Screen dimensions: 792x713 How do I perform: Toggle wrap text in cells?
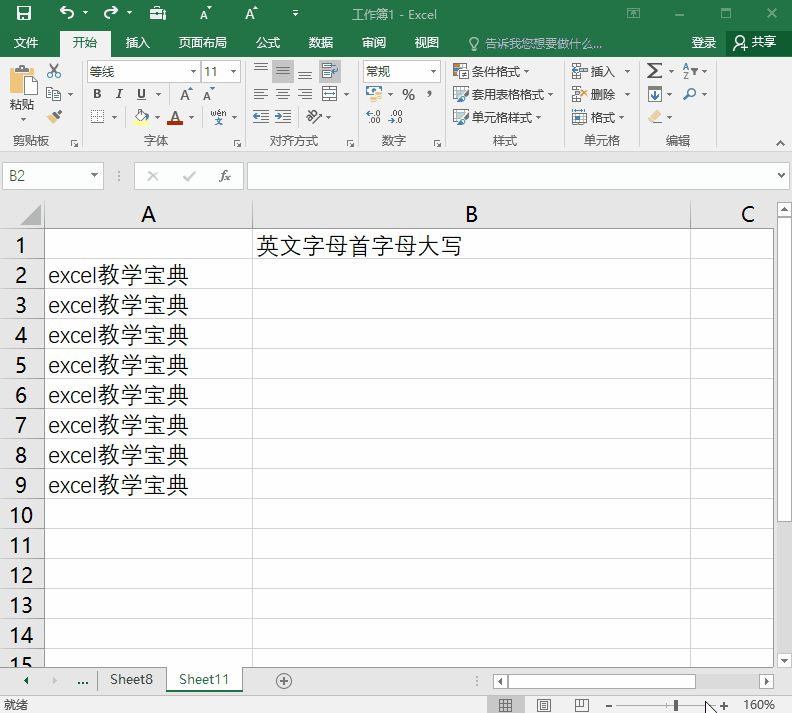point(330,71)
